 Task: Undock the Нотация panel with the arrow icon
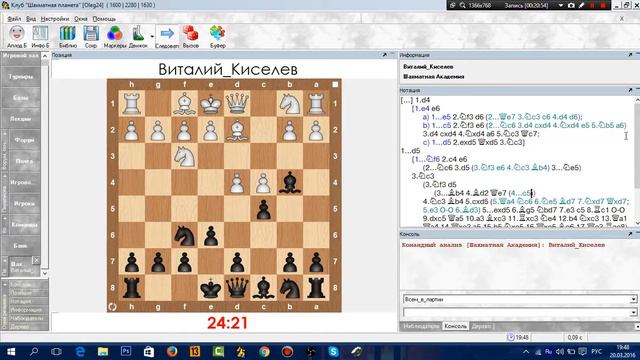(630, 90)
